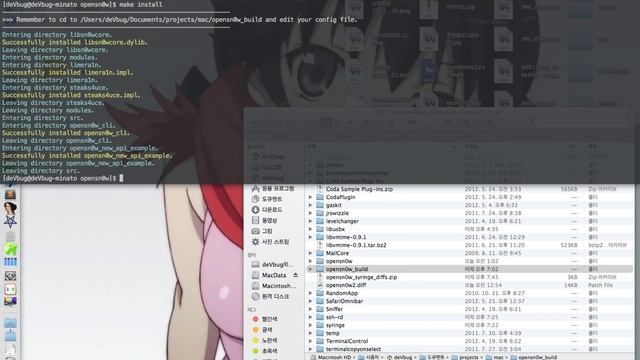Image resolution: width=640 pixels, height=360 pixels.
Task: Click the Sniffer folder icon
Action: coord(320,309)
